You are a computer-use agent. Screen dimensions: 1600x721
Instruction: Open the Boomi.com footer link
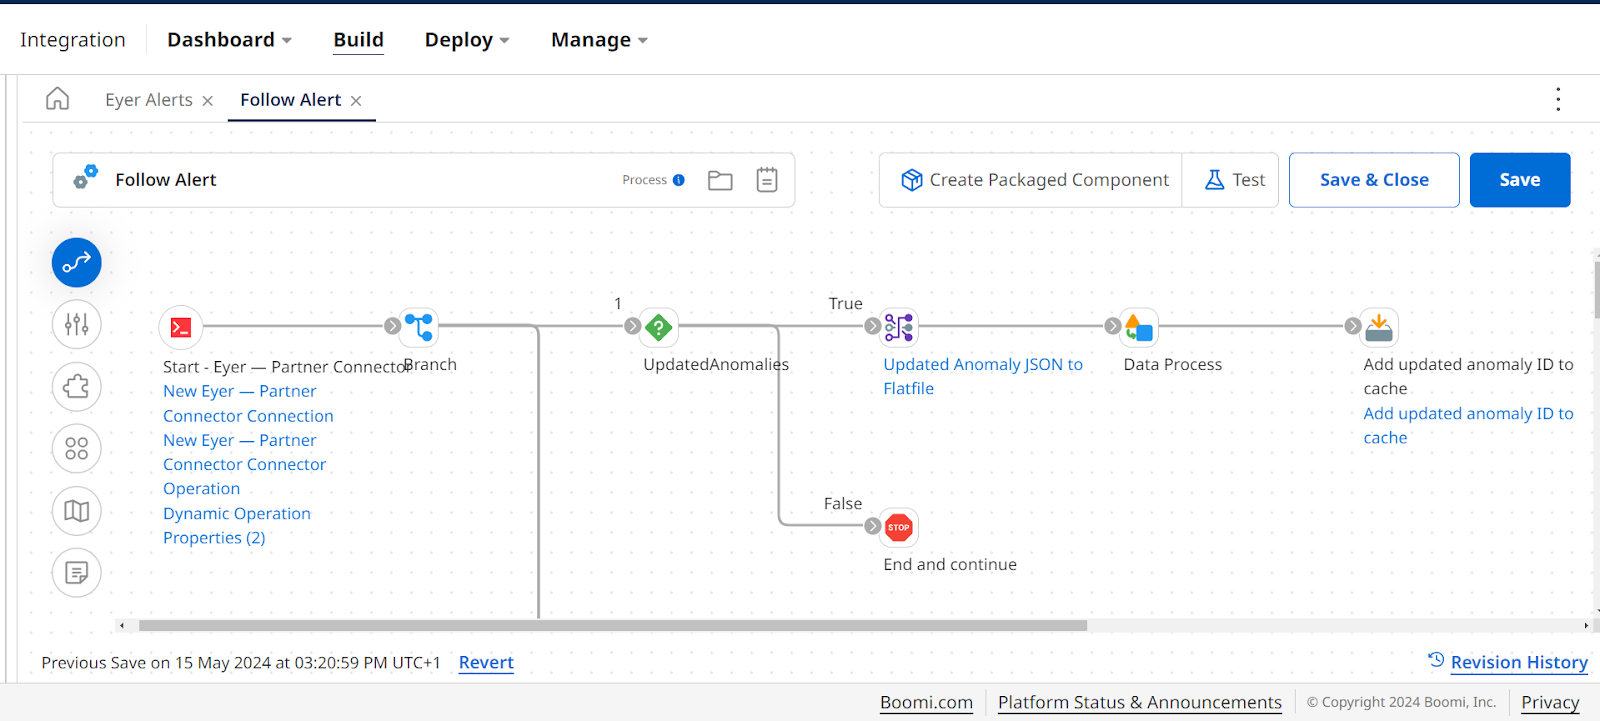click(x=926, y=702)
